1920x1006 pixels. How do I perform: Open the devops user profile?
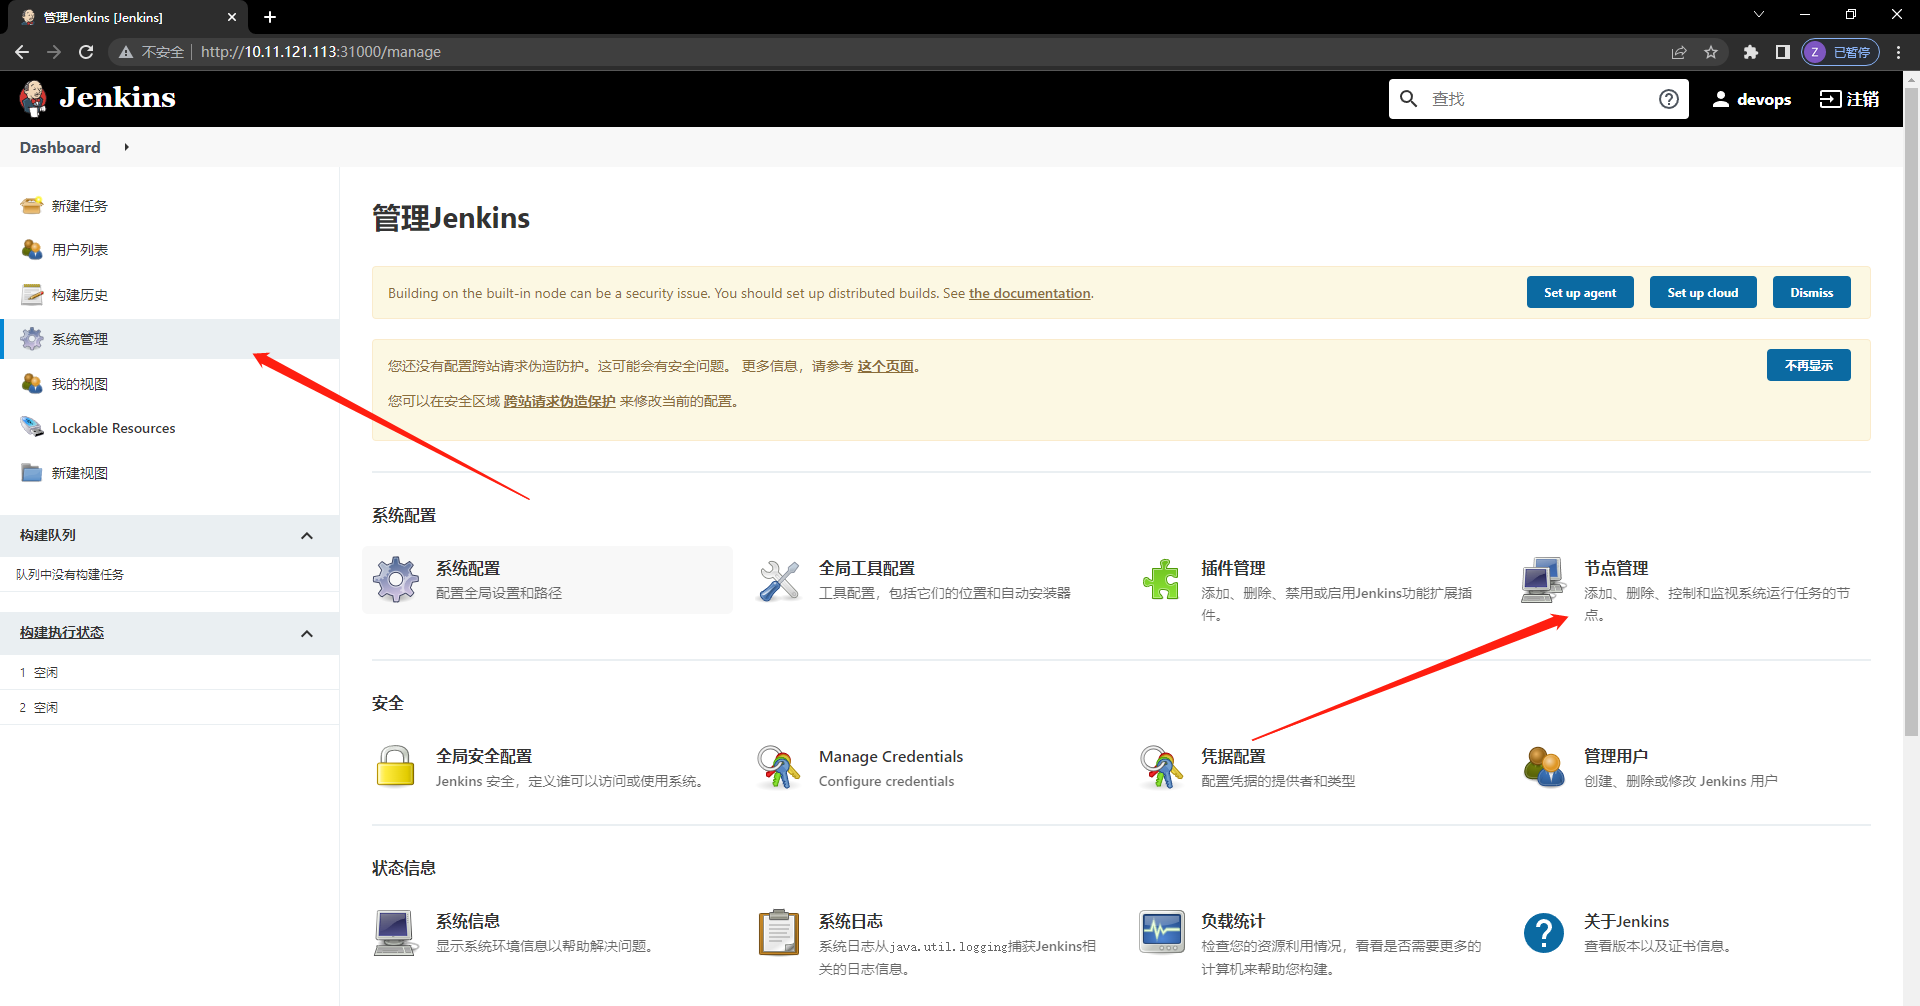pyautogui.click(x=1752, y=99)
